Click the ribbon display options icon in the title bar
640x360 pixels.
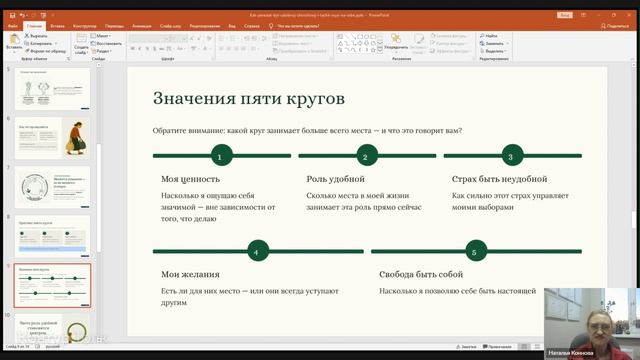pos(583,15)
